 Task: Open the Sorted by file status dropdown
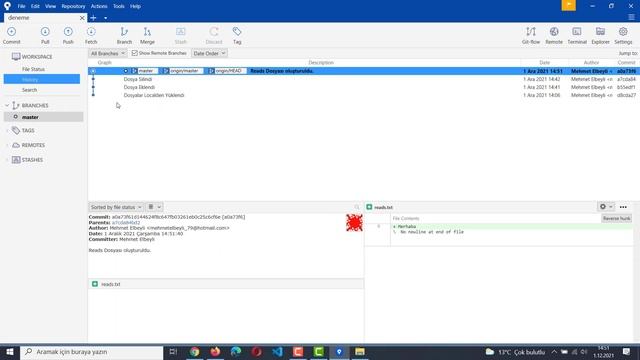(x=116, y=207)
